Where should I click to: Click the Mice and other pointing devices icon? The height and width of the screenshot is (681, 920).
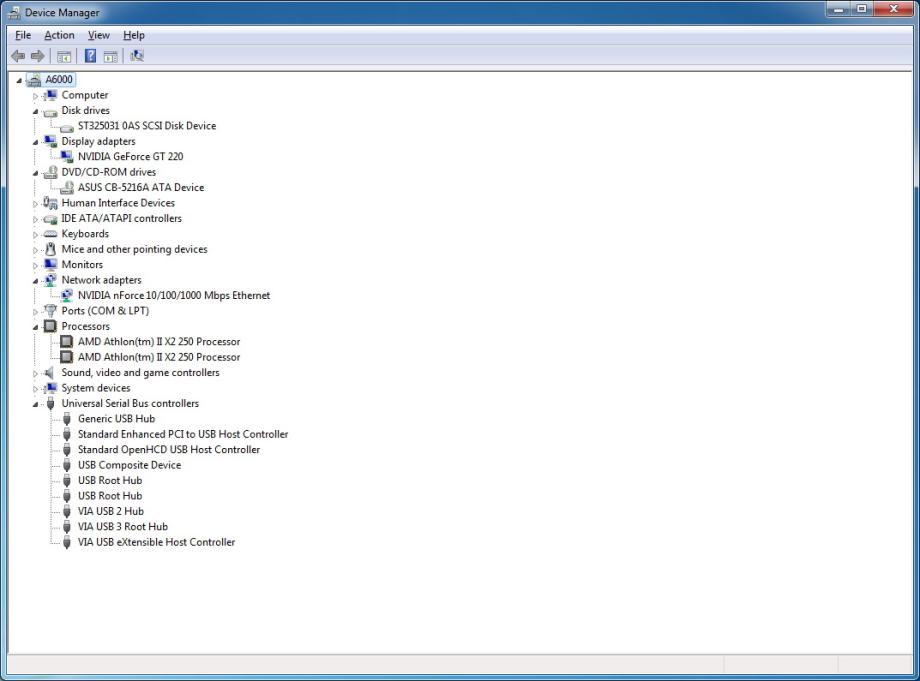click(x=50, y=249)
